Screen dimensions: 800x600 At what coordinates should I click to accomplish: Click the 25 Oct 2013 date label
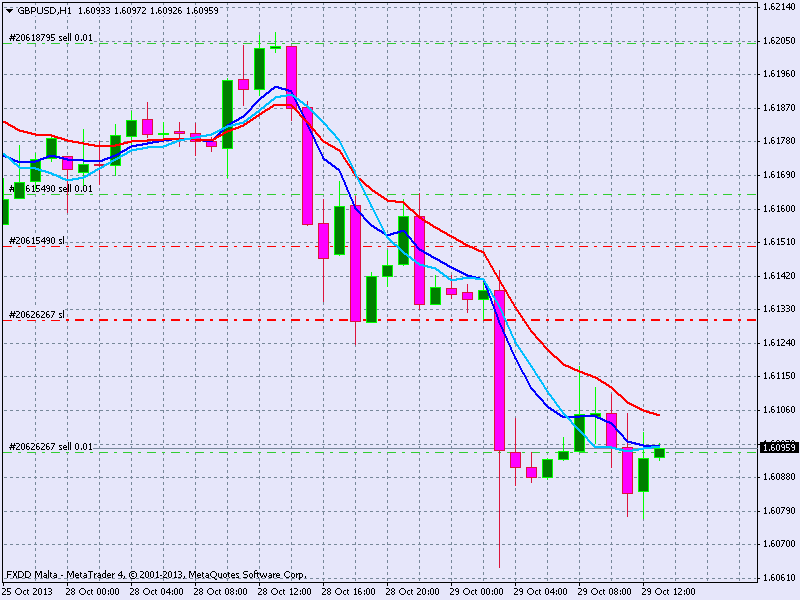(28, 591)
